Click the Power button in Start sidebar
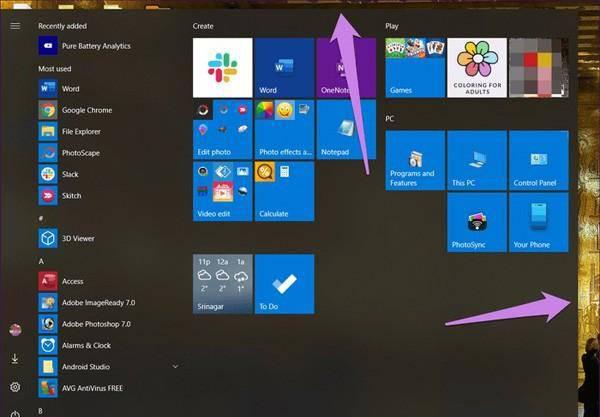 [15, 414]
